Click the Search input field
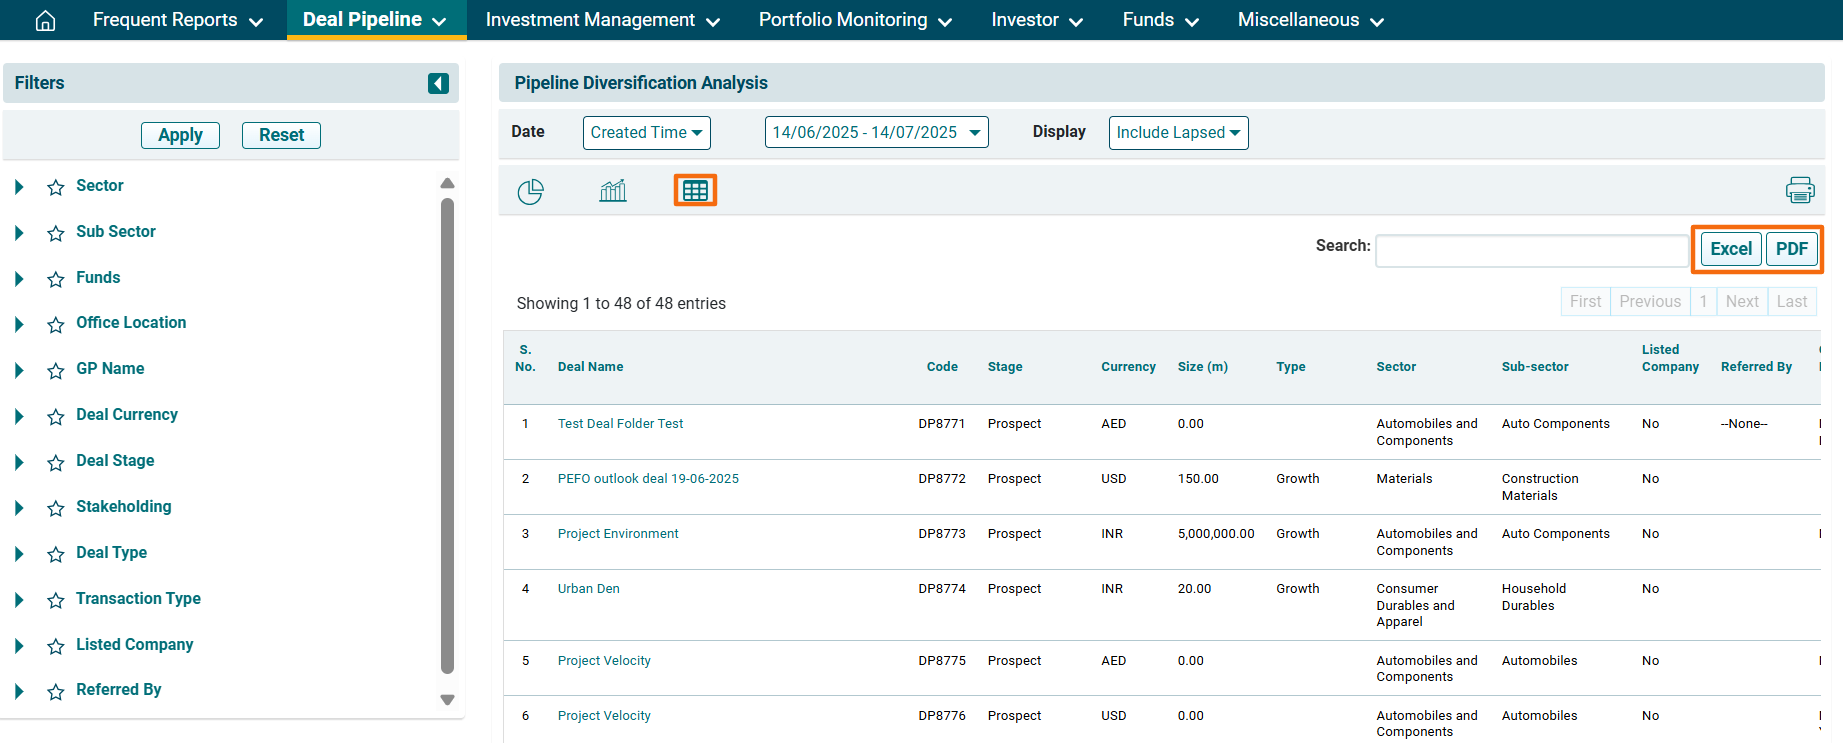1843x743 pixels. 1531,250
